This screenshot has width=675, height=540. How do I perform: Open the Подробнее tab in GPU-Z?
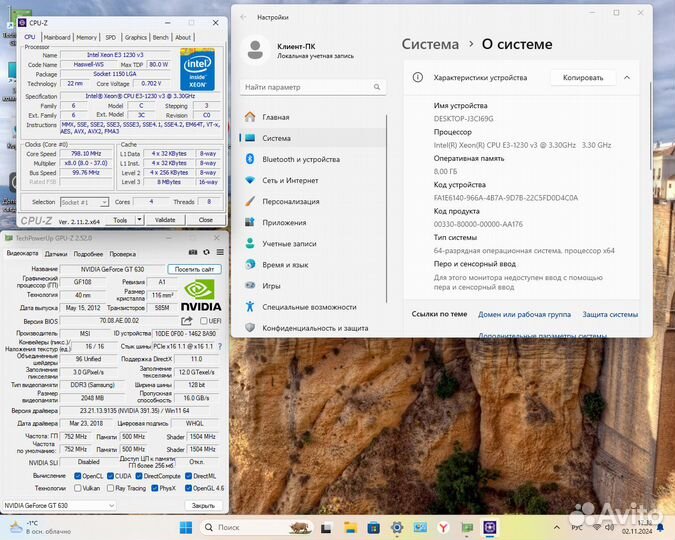point(88,254)
